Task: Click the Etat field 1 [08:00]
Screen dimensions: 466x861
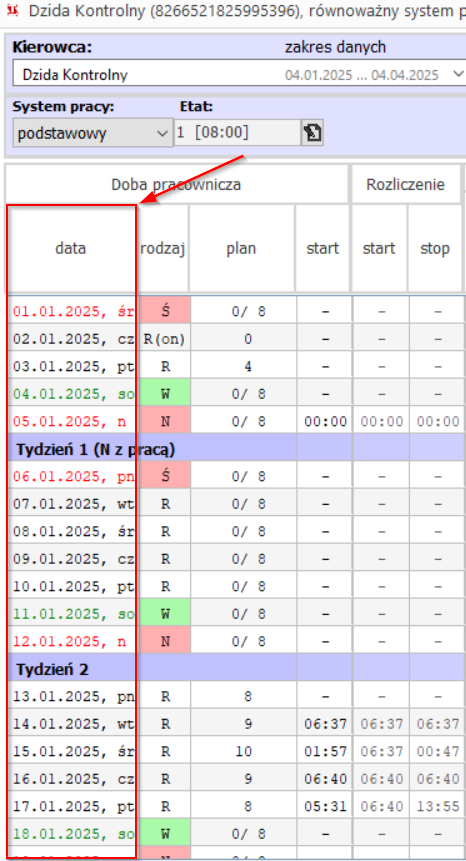Action: click(237, 133)
